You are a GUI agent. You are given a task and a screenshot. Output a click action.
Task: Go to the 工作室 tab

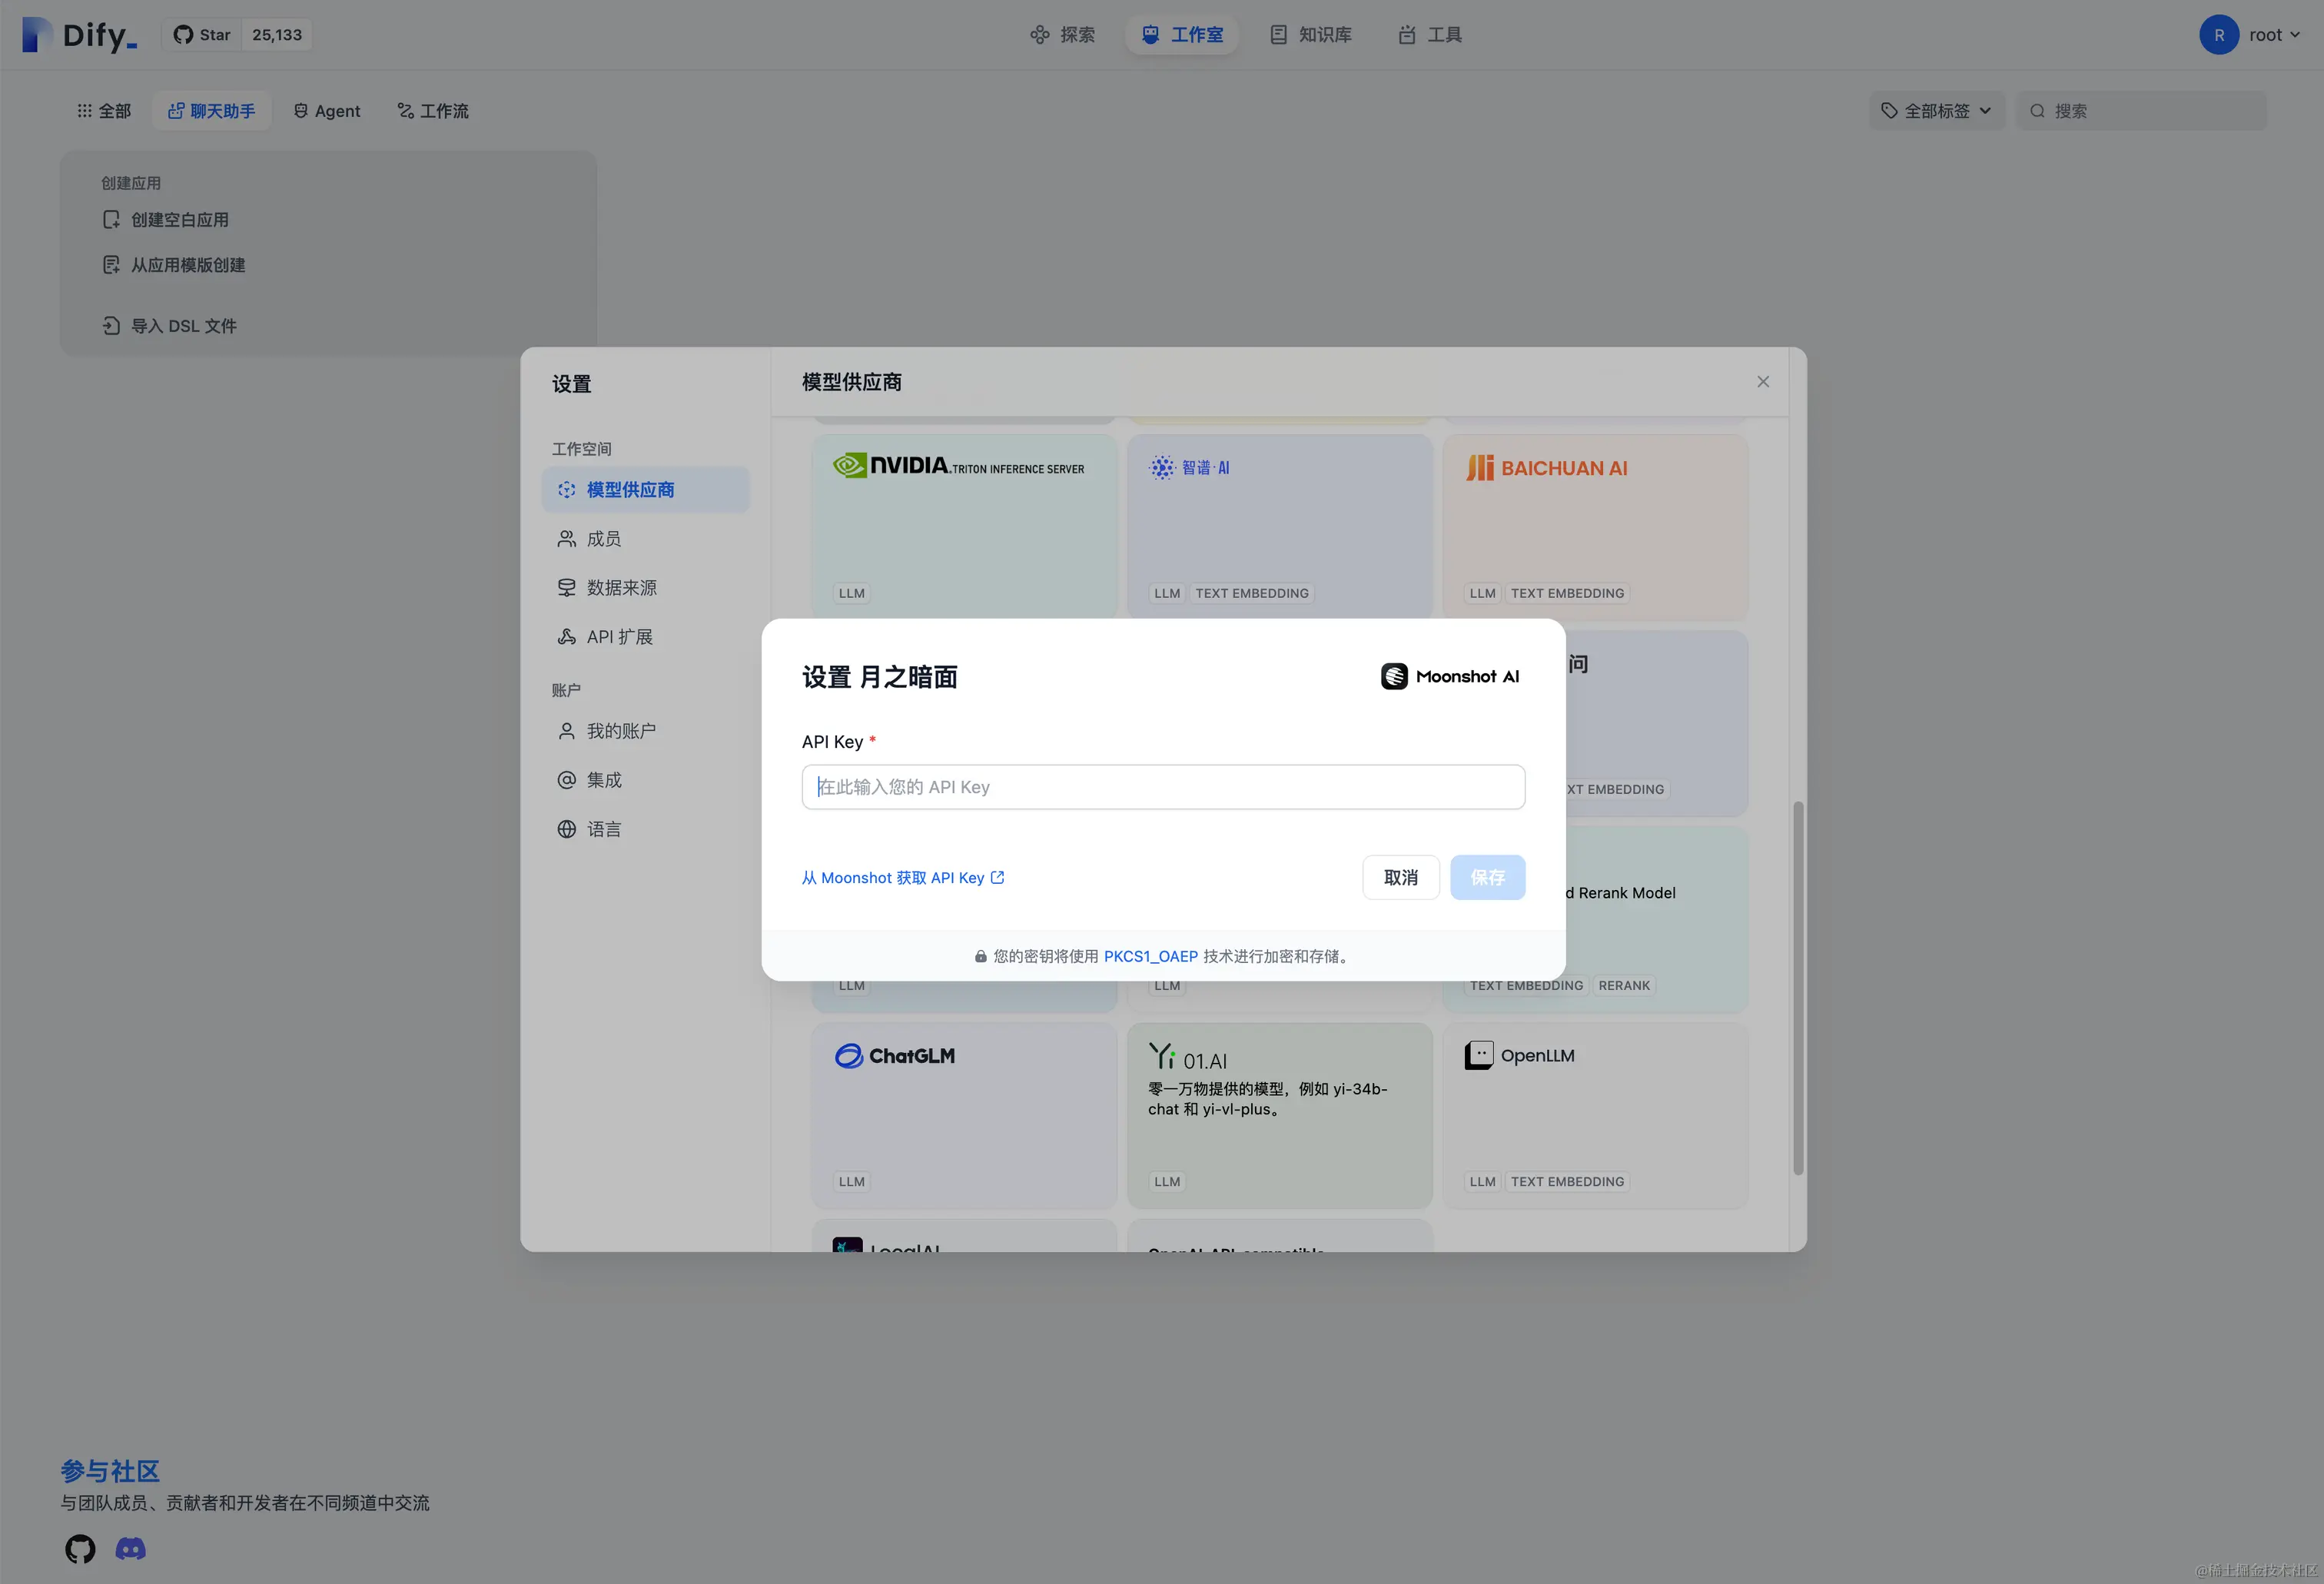[x=1182, y=35]
